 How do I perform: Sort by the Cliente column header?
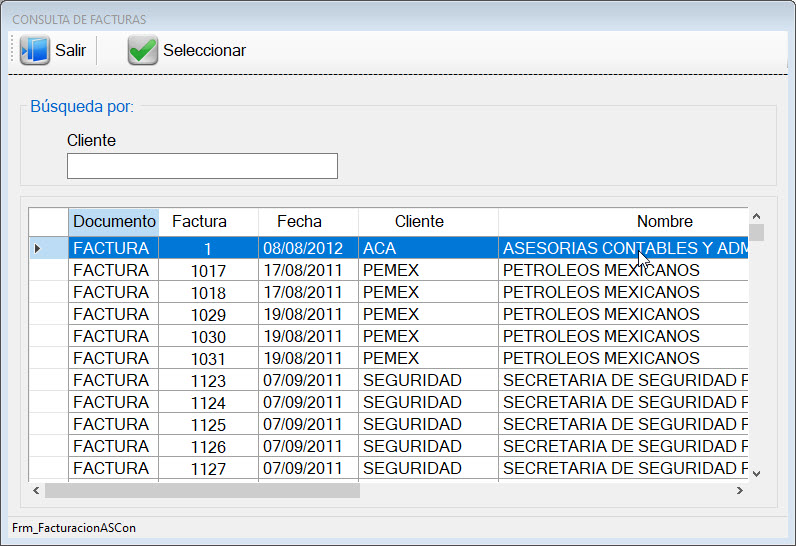pyautogui.click(x=428, y=222)
